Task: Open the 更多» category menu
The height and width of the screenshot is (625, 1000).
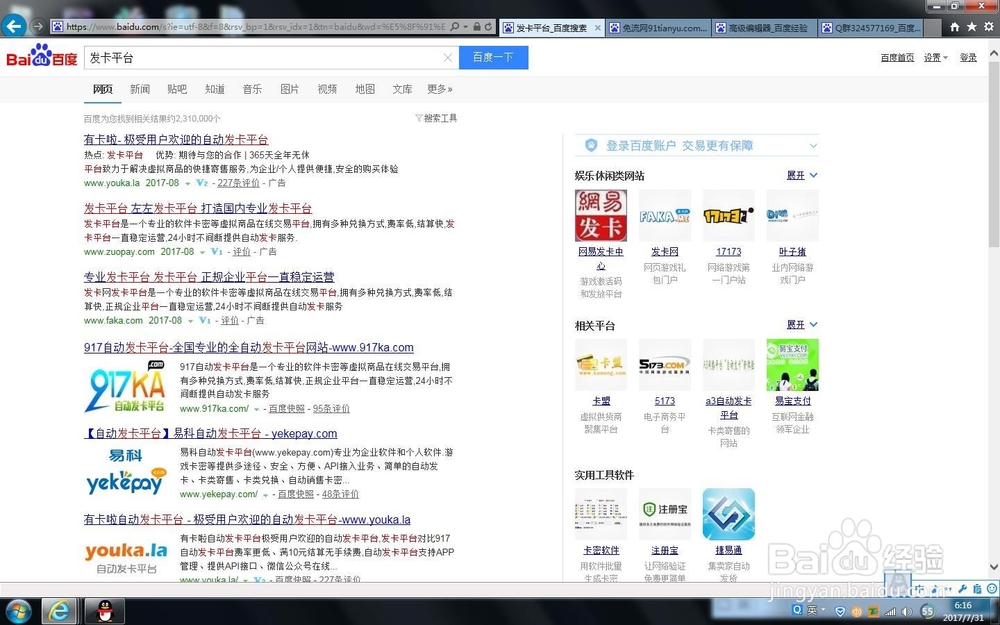Action: pyautogui.click(x=440, y=89)
